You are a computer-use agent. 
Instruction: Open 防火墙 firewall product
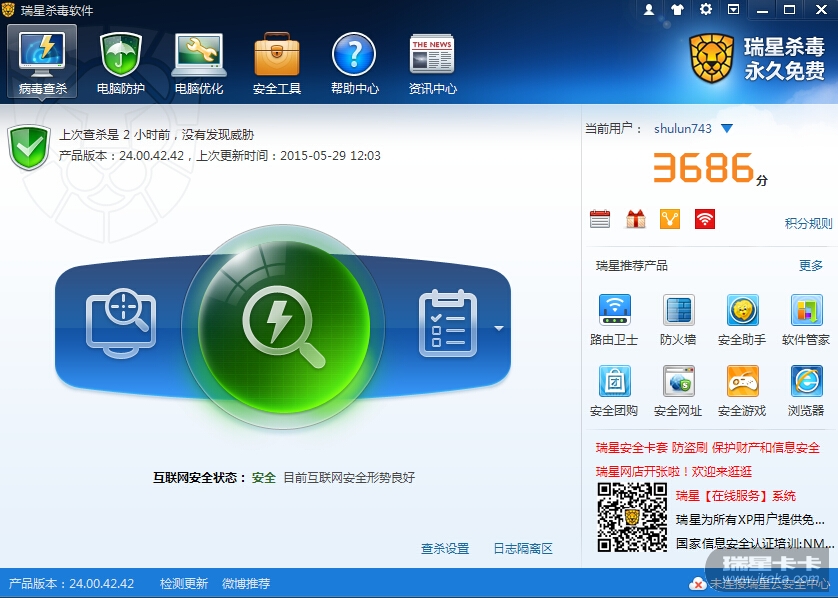coord(678,320)
